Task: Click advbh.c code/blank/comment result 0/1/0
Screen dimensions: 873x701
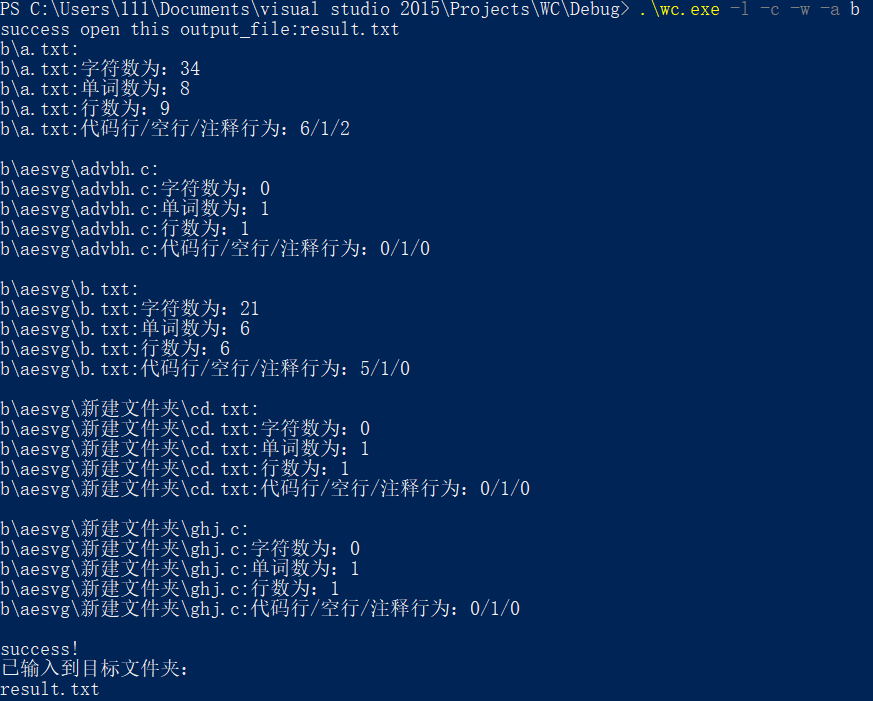Action: (215, 249)
